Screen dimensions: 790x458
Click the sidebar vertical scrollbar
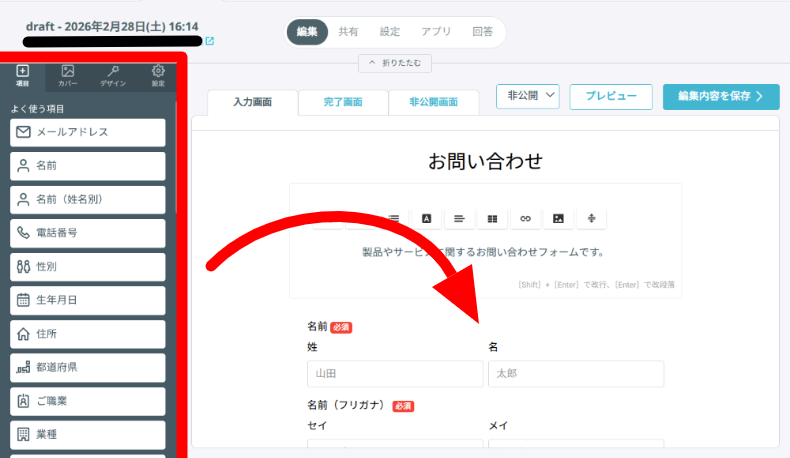coord(176,158)
